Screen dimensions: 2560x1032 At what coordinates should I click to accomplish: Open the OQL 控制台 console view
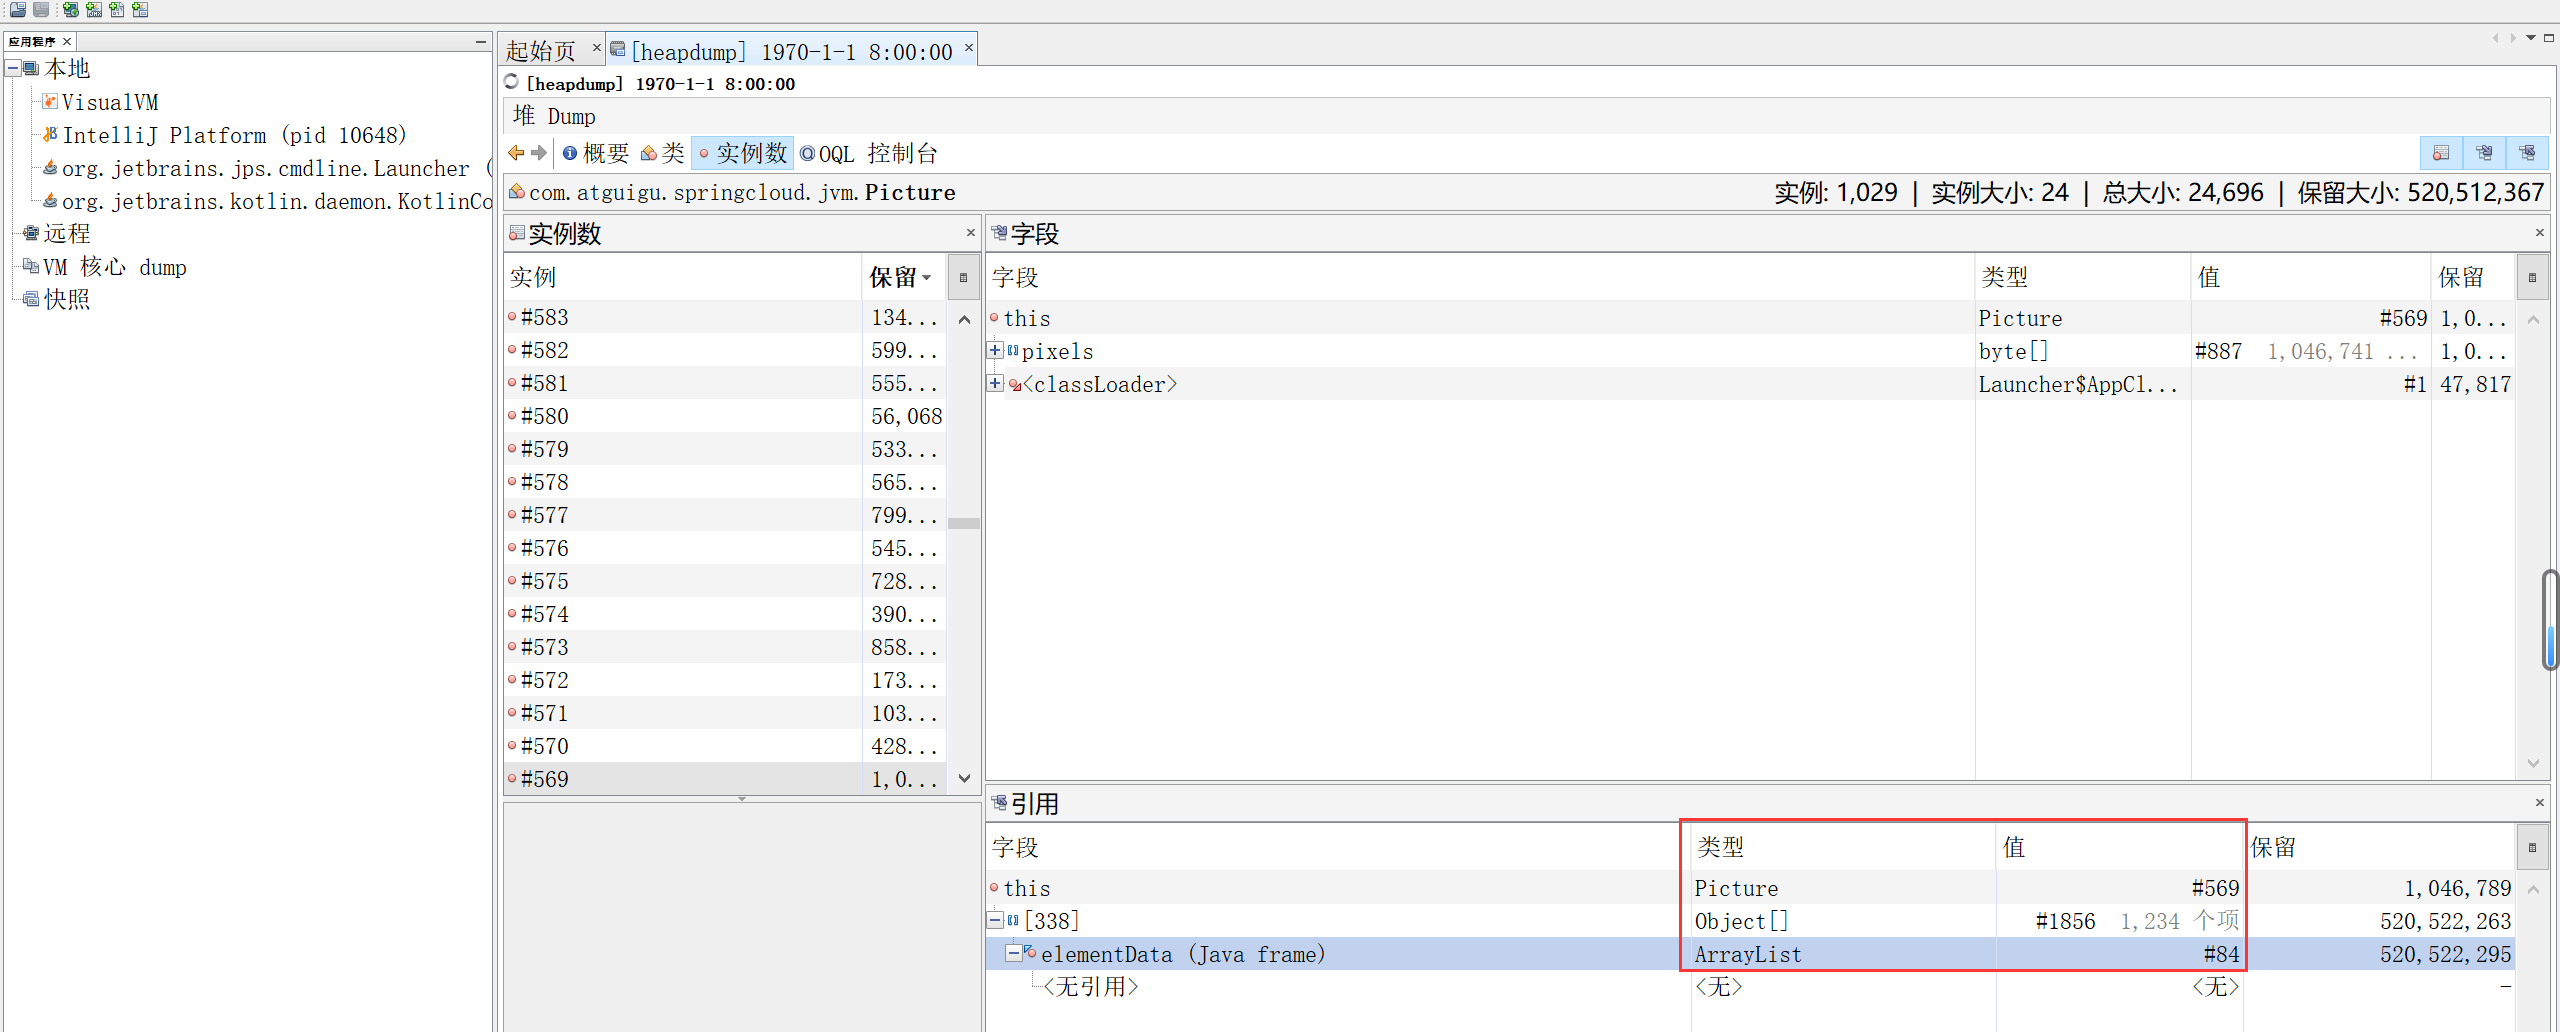(x=868, y=153)
